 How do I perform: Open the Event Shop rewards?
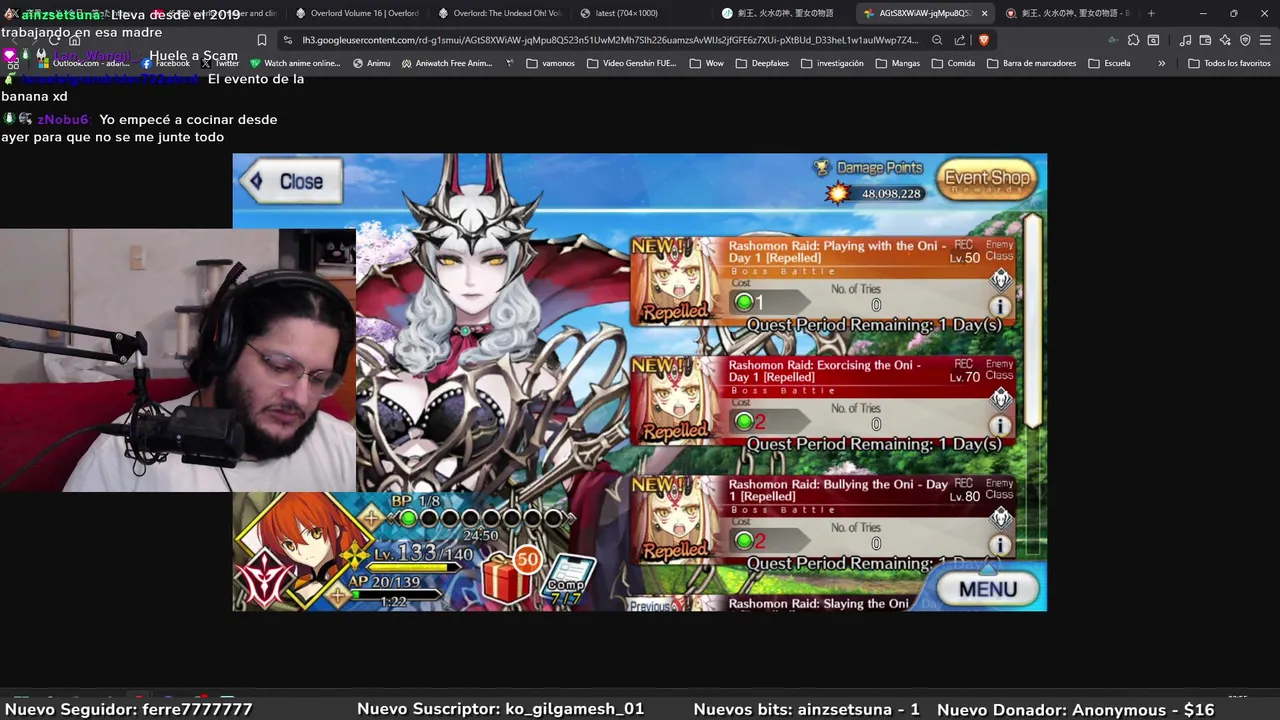(x=987, y=180)
